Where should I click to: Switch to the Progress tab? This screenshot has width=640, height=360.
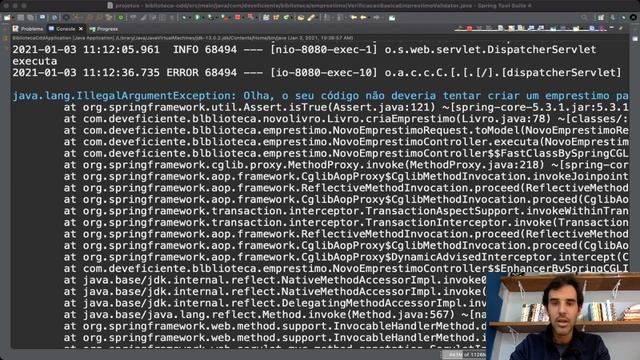(104, 29)
